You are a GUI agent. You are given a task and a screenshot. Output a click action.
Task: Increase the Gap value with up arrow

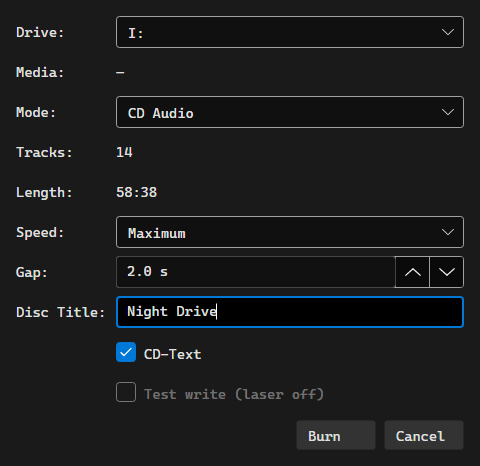coord(412,272)
